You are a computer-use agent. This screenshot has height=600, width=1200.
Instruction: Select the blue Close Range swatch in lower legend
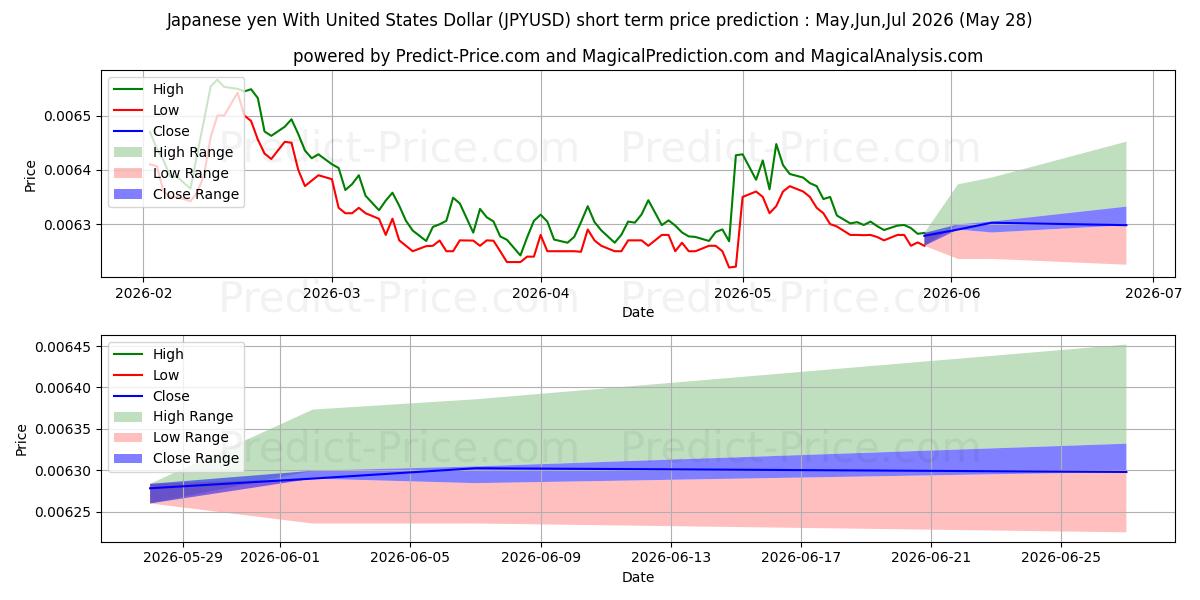pyautogui.click(x=131, y=458)
